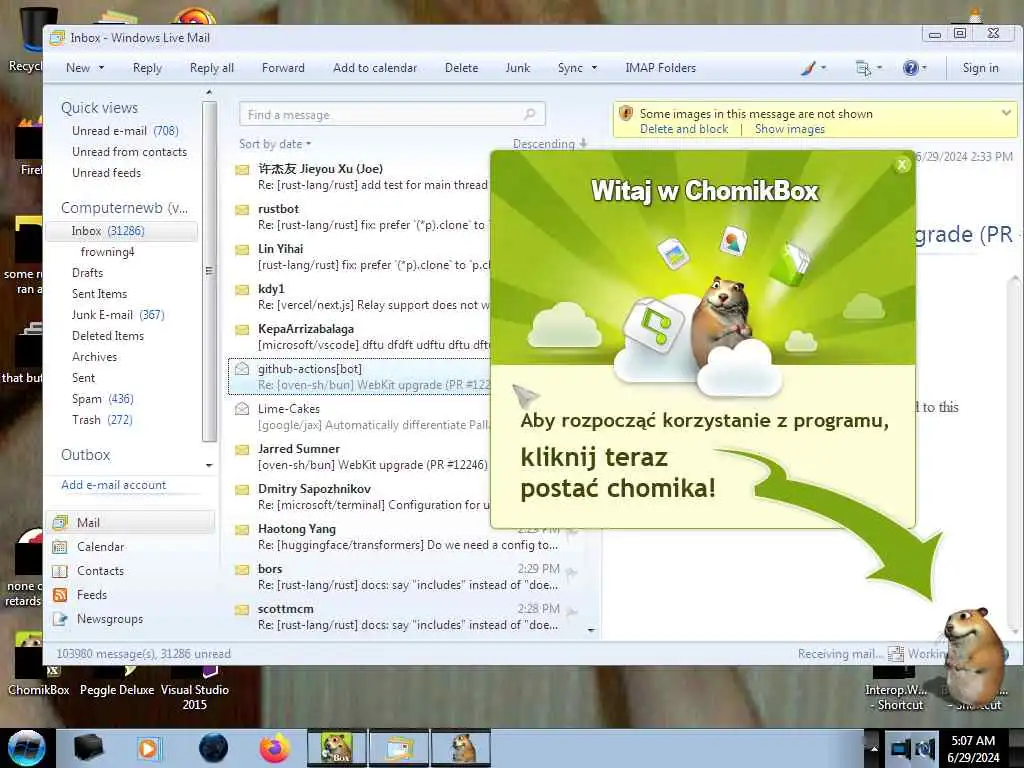This screenshot has width=1024, height=768.
Task: Expand the image warning bar chevron
Action: coord(1006,113)
